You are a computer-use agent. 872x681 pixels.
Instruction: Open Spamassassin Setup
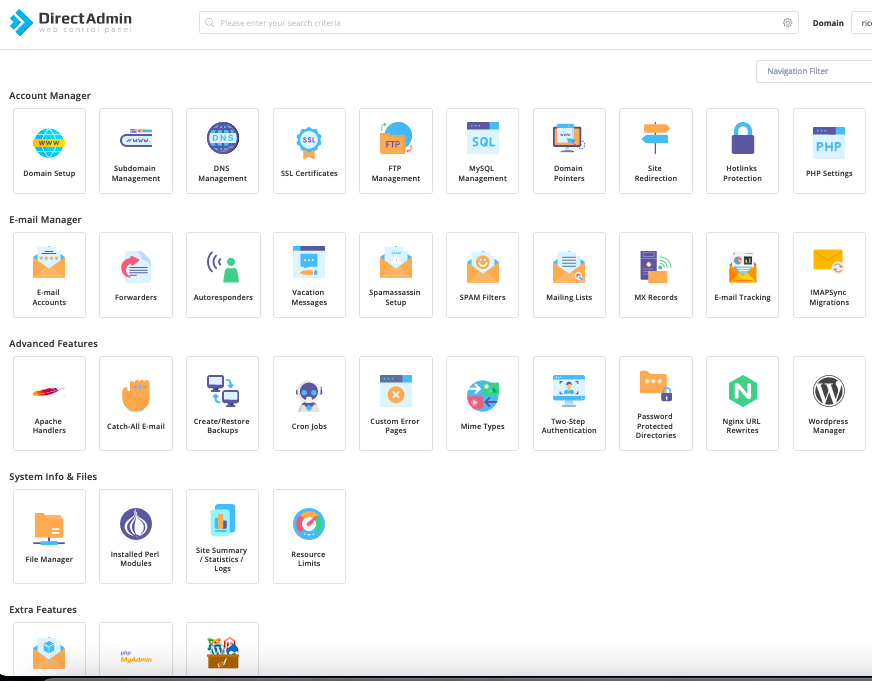[396, 275]
